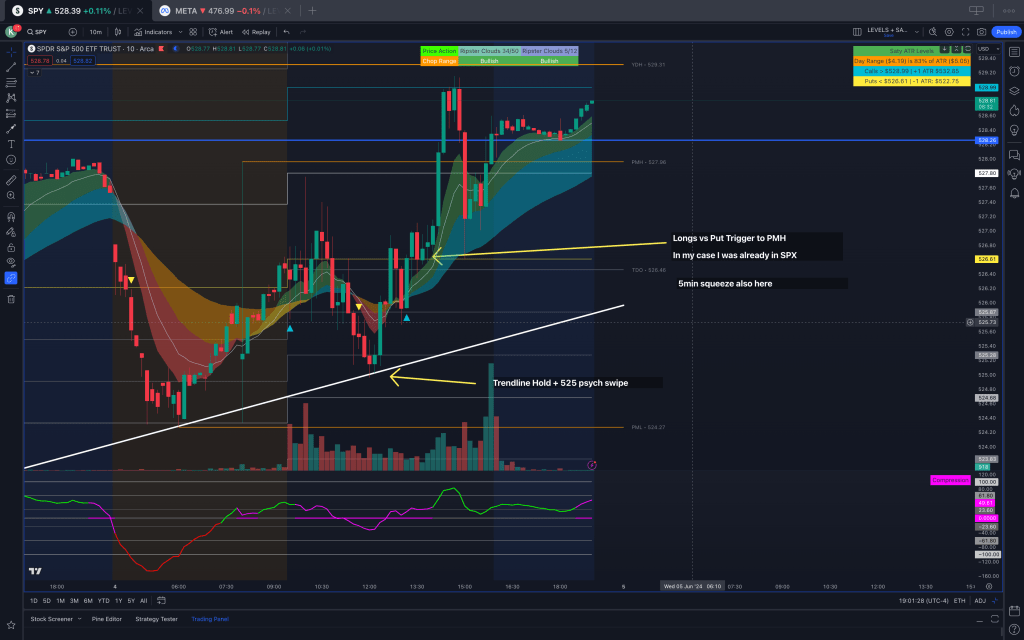Expand collapsed indicator legend showing 7

pyautogui.click(x=35, y=73)
